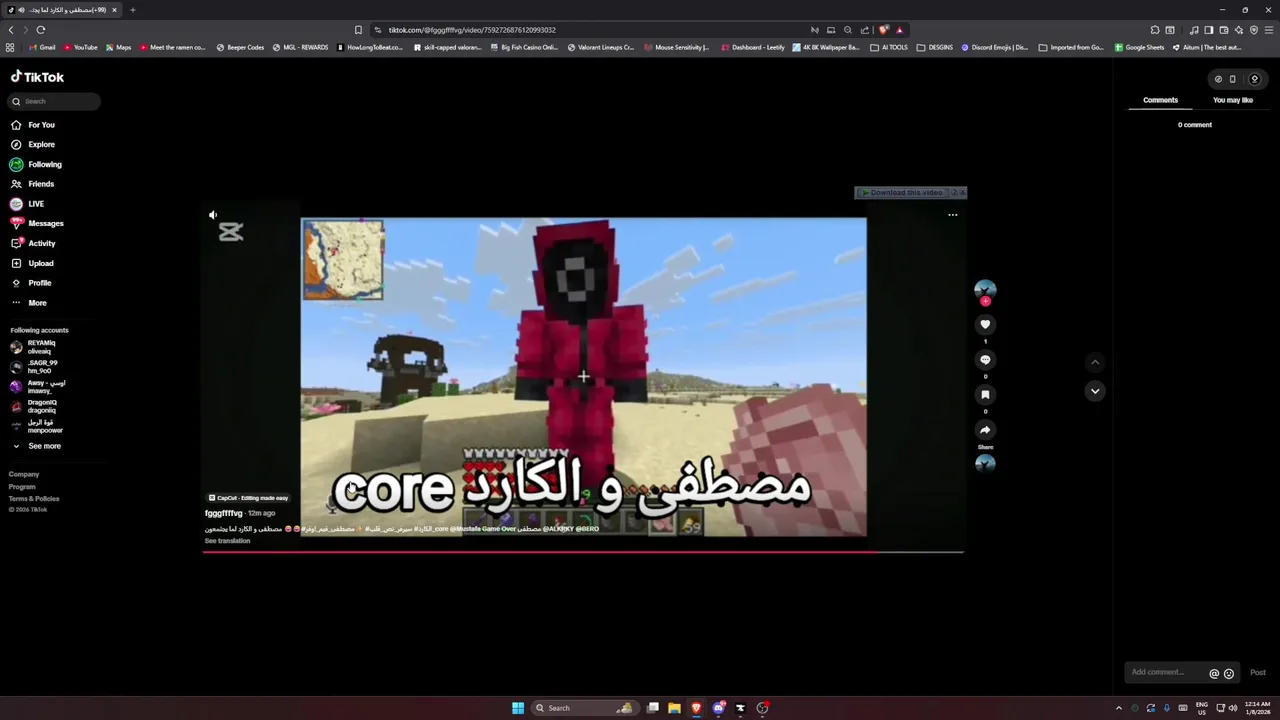The width and height of the screenshot is (1280, 720).
Task: Open taskbar clock and date
Action: (x=1257, y=708)
